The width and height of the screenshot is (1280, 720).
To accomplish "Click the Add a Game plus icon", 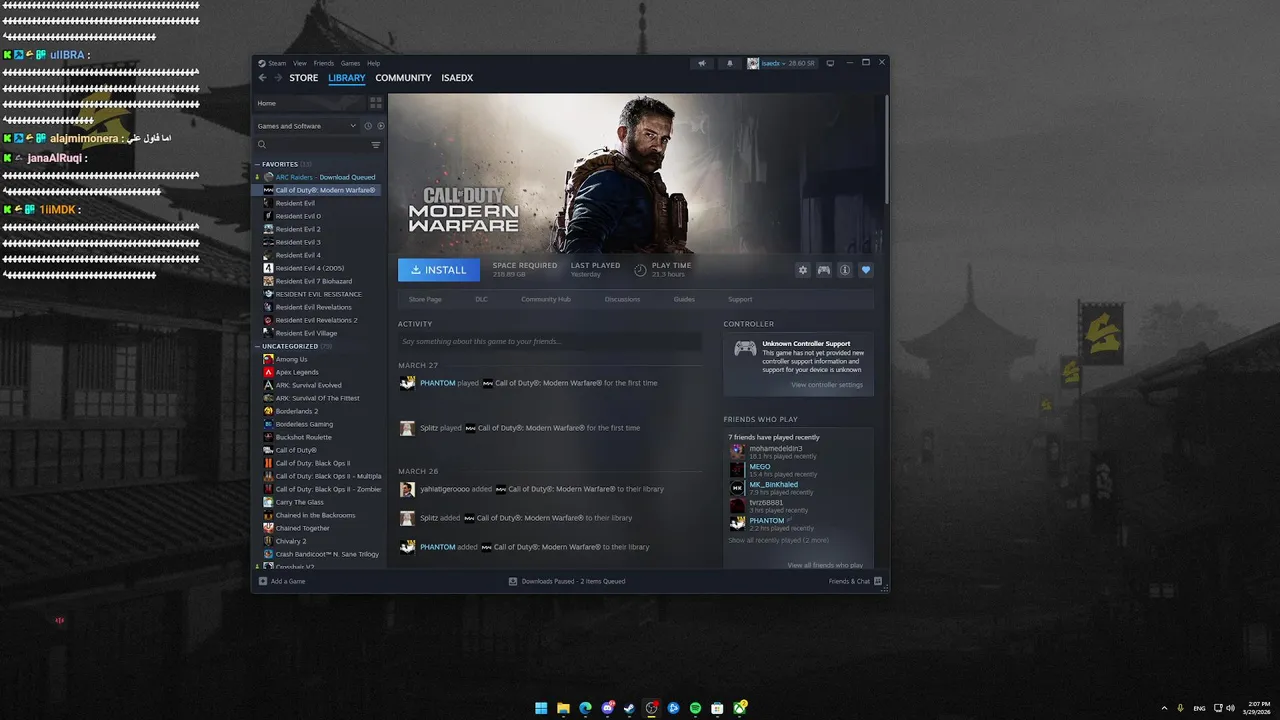I will click(x=263, y=581).
